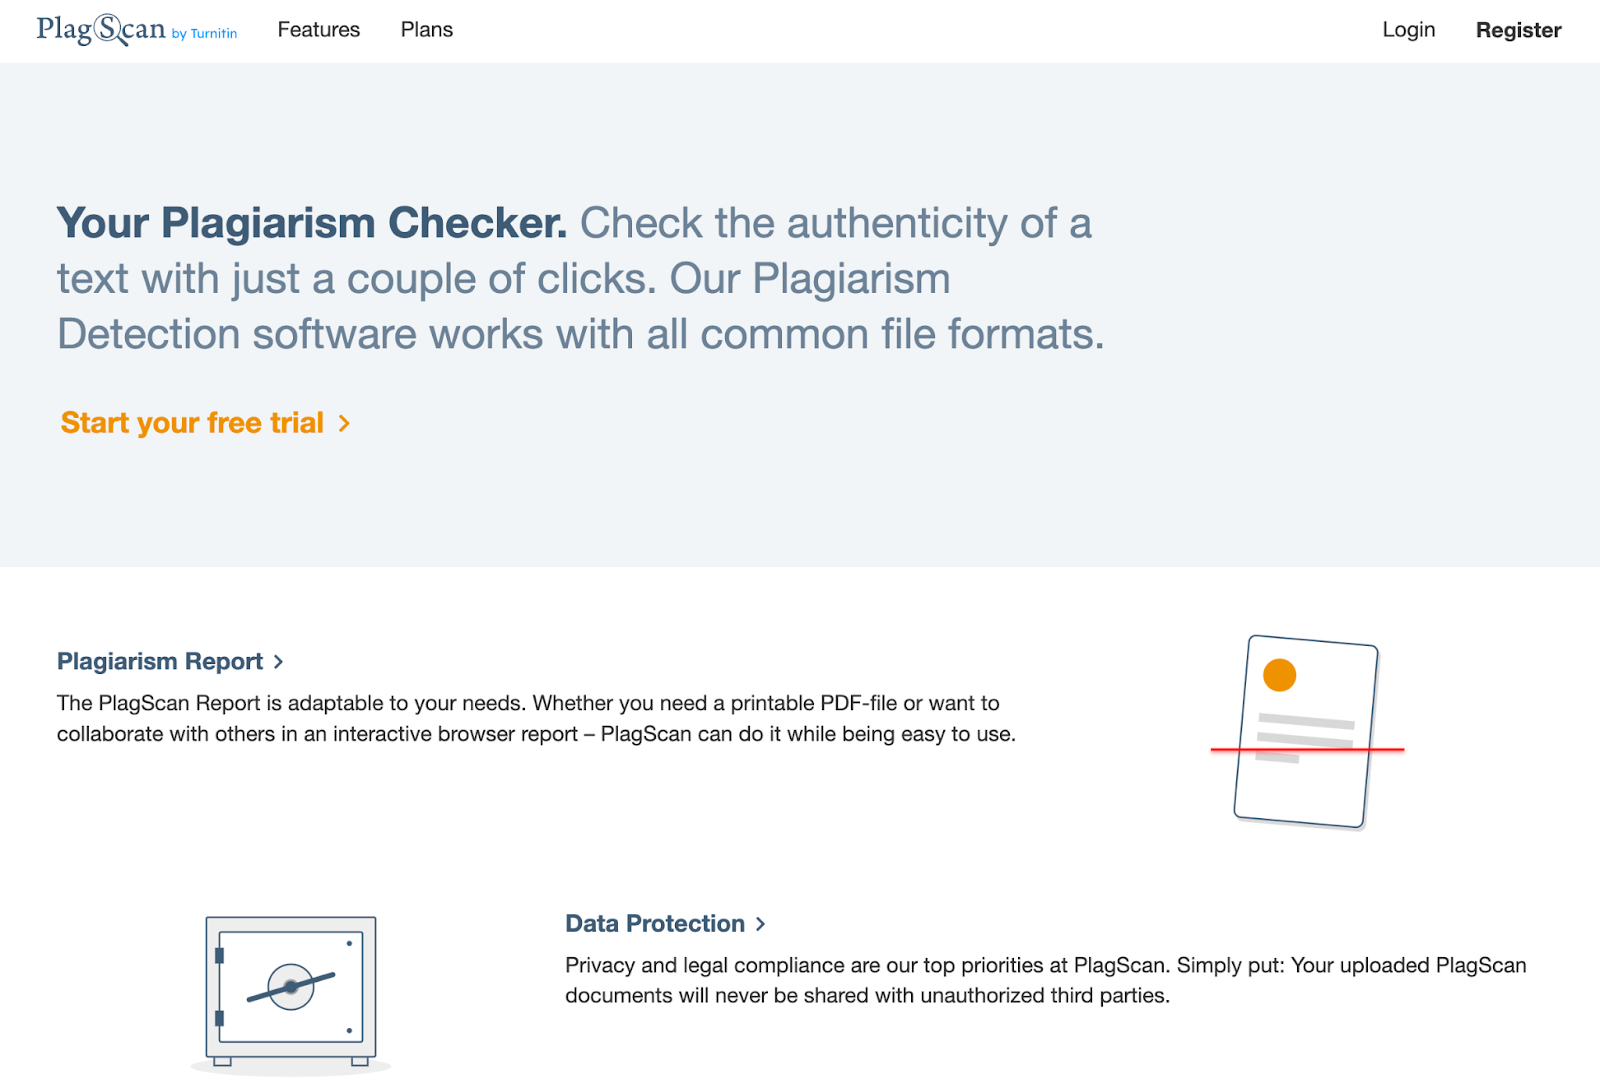
Task: Open the Plagiarism Report heading link
Action: (x=170, y=661)
